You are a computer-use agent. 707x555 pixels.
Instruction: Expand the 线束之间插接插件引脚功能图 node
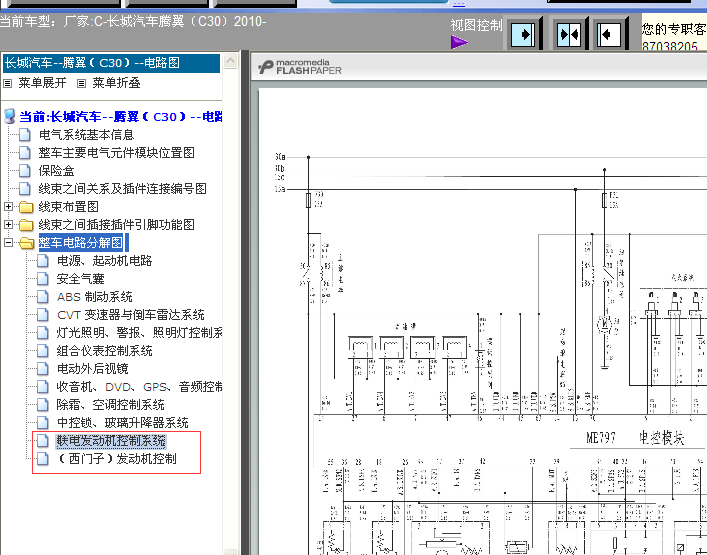[8, 225]
